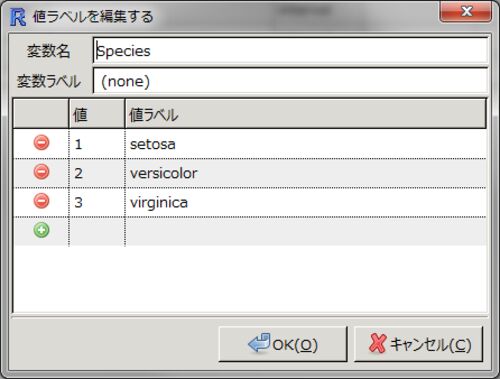Click the empty value cell in new row
500x379 pixels.
[x=97, y=231]
